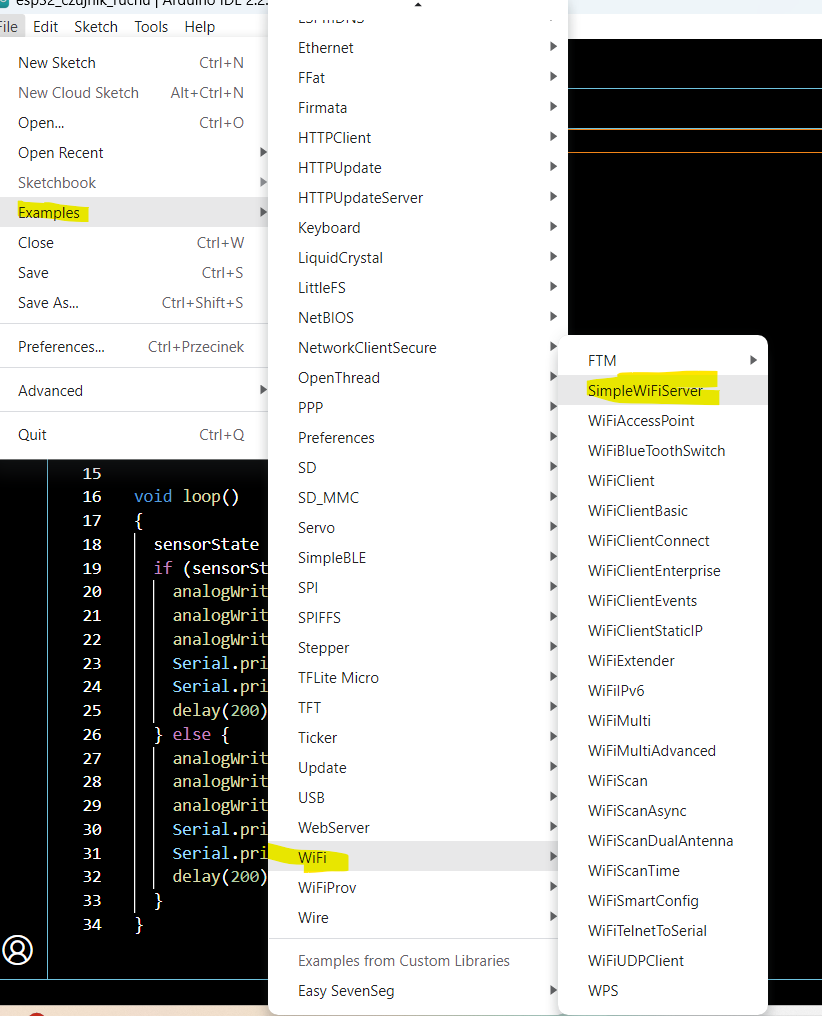Expand the HTTPClient examples submenu
This screenshot has height=1016, width=822.
point(418,137)
